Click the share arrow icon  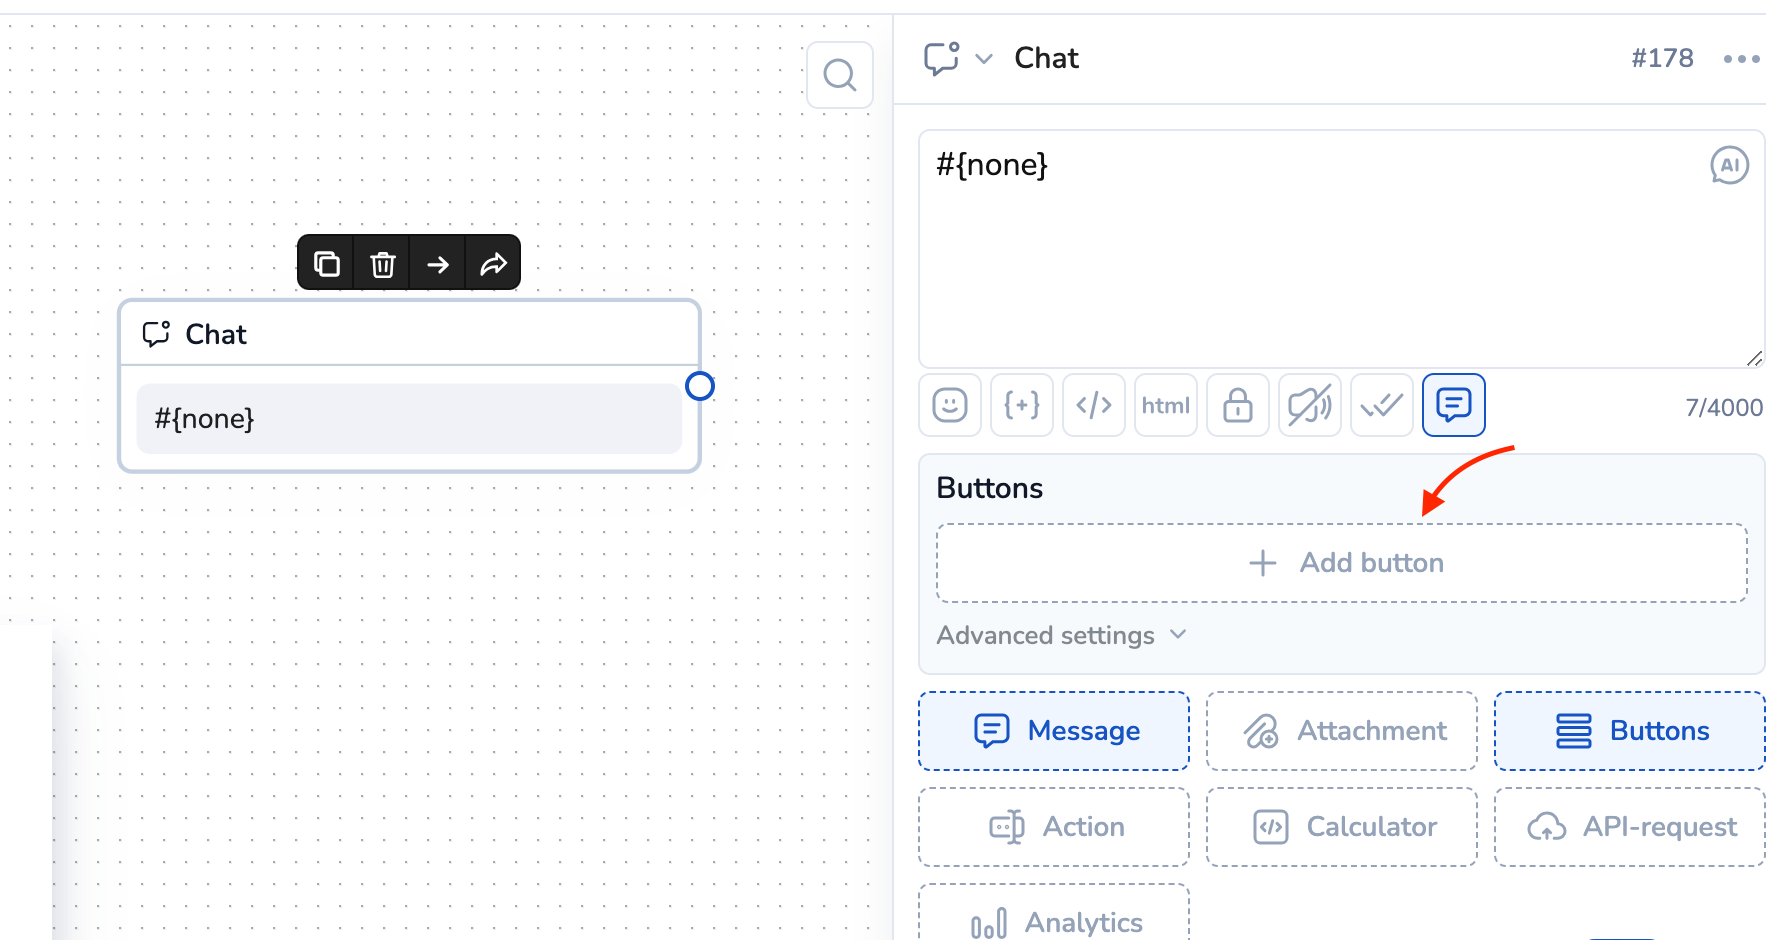pyautogui.click(x=493, y=264)
